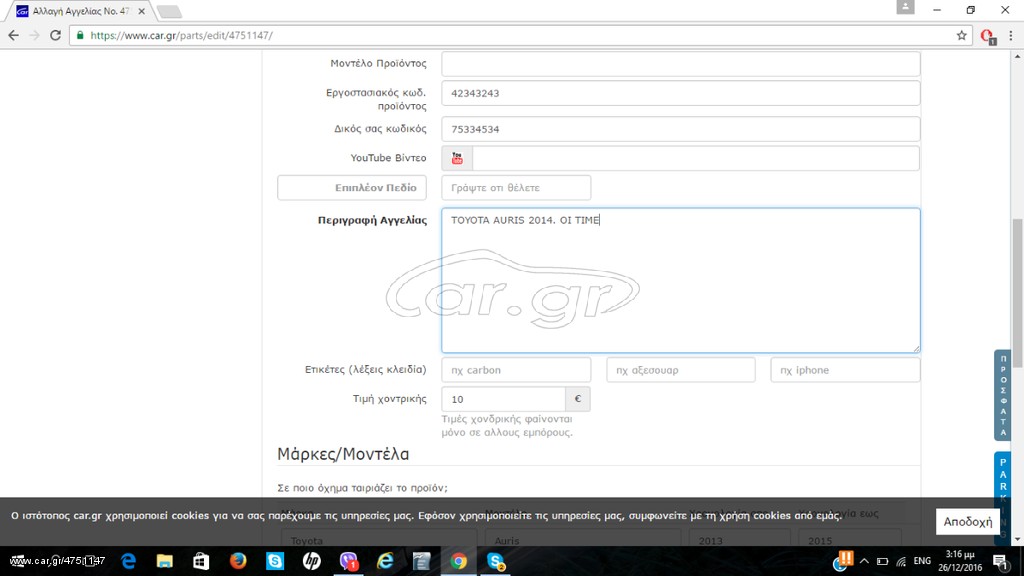Click the YouTube Βίντεο URL field
1024x576 pixels.
click(696, 158)
